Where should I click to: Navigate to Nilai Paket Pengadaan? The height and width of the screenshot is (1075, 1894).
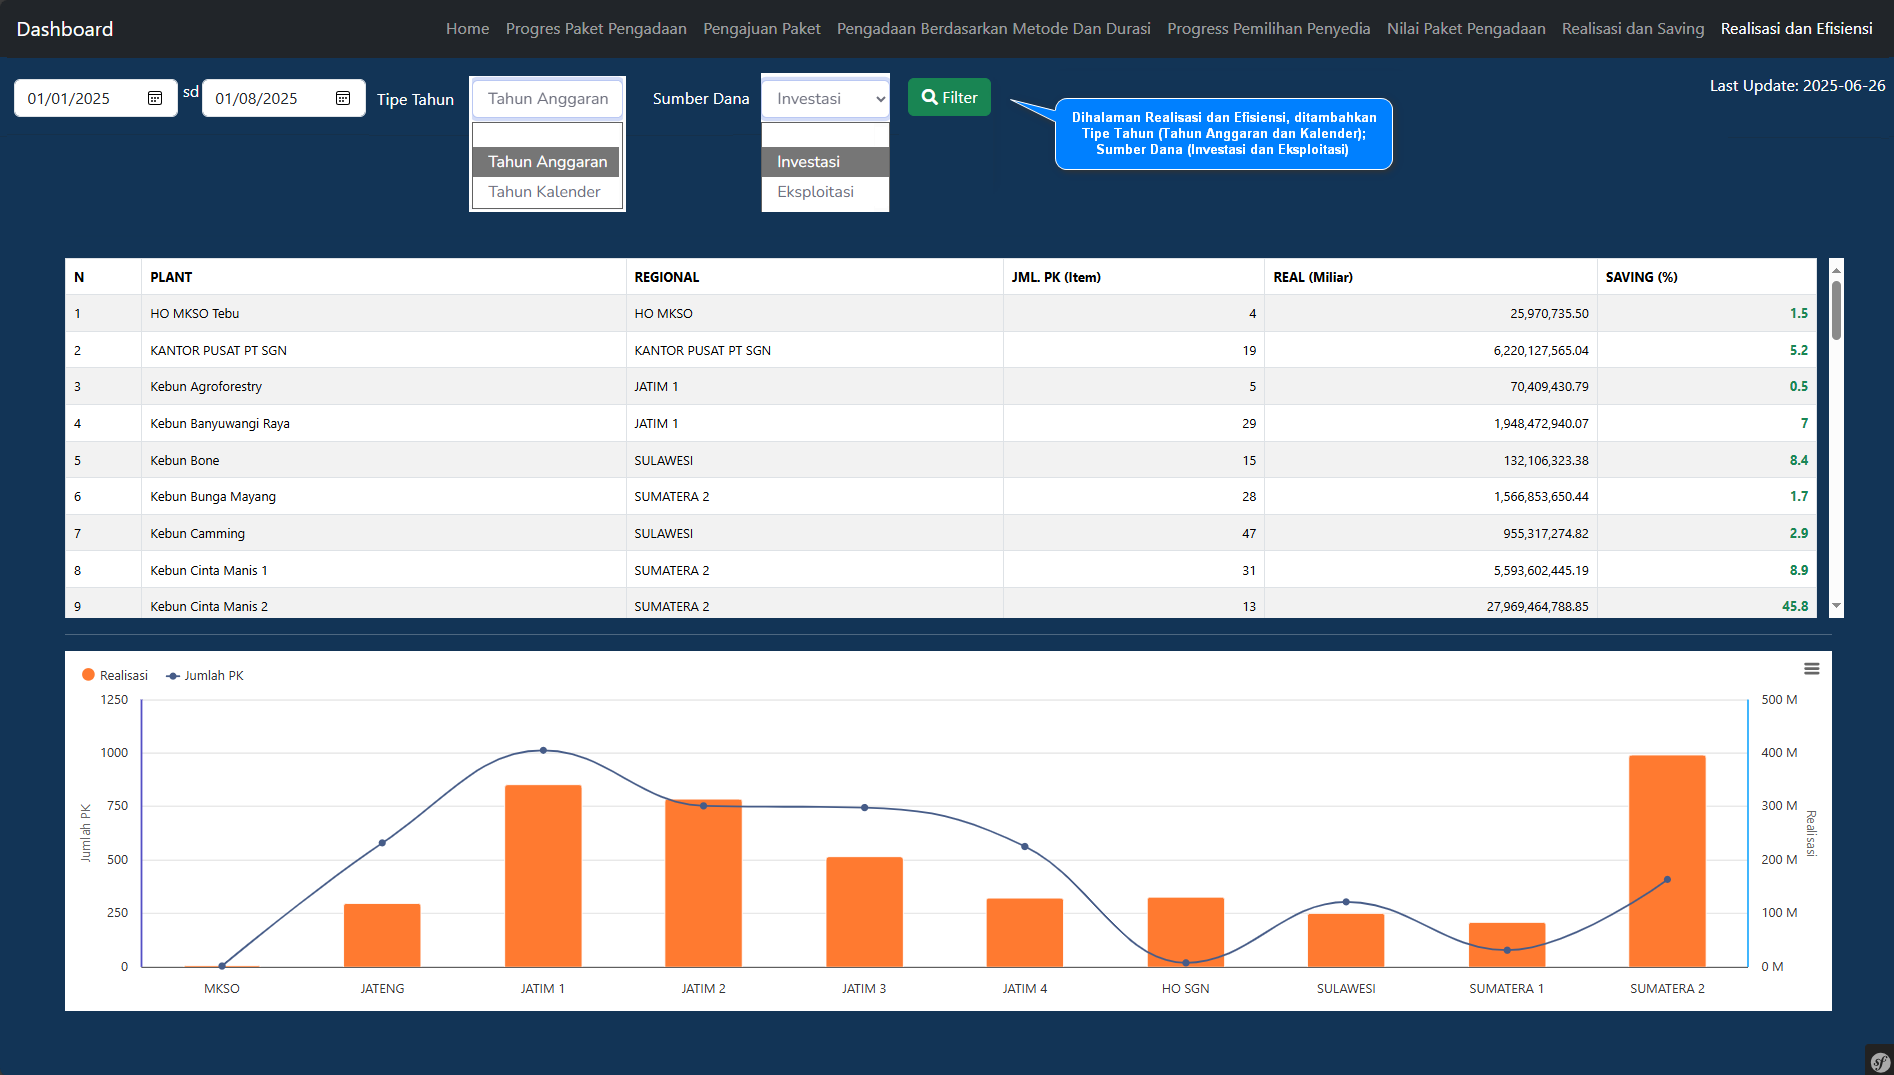tap(1466, 29)
